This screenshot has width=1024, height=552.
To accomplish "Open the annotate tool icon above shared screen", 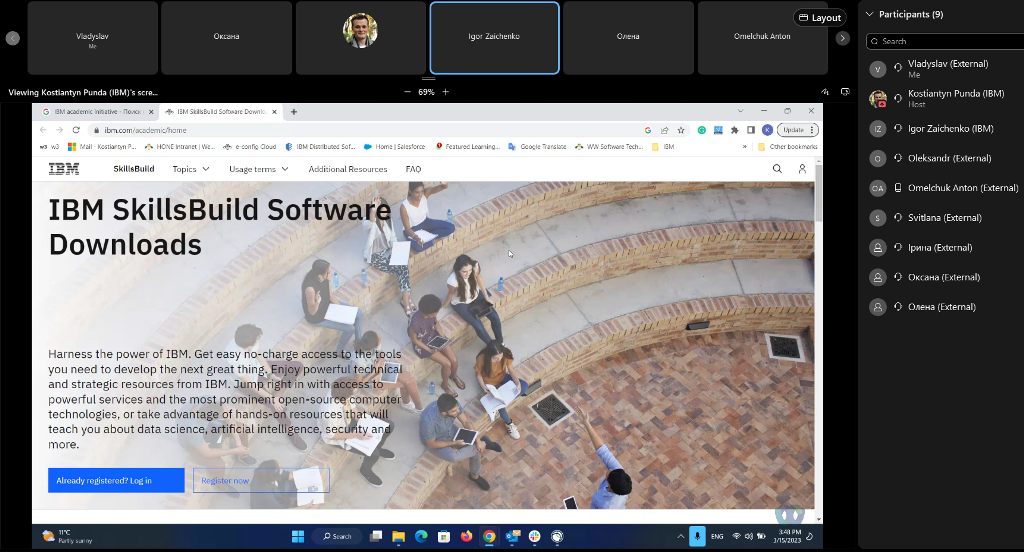I will tap(825, 92).
